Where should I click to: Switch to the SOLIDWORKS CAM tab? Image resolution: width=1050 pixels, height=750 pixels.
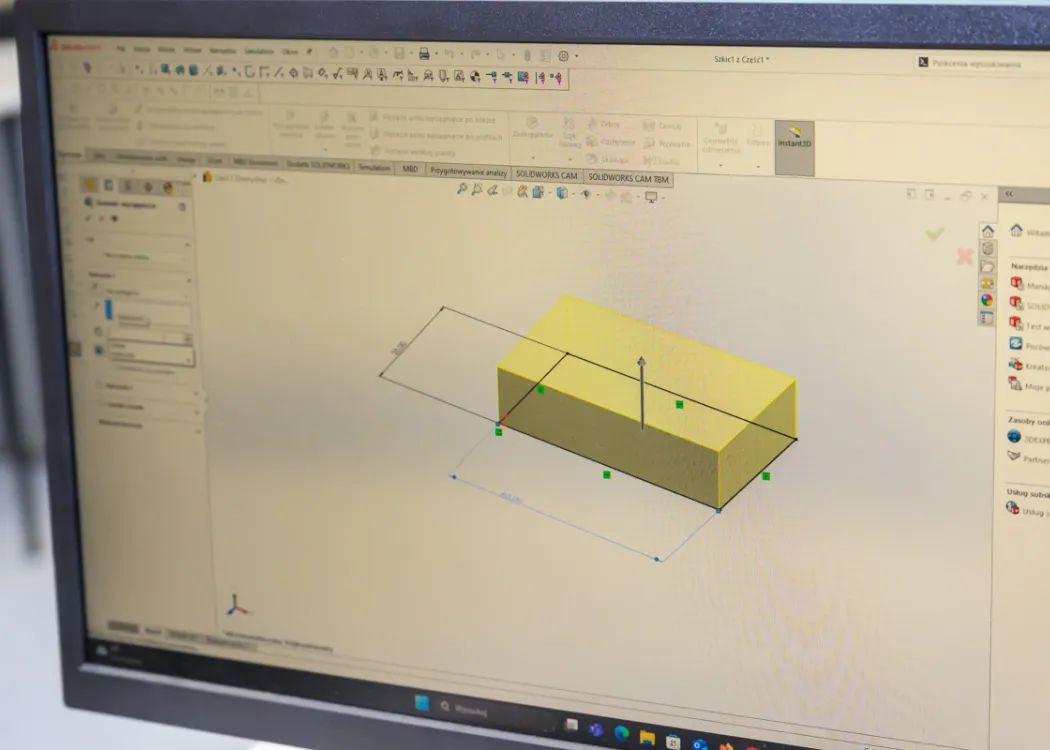(546, 175)
